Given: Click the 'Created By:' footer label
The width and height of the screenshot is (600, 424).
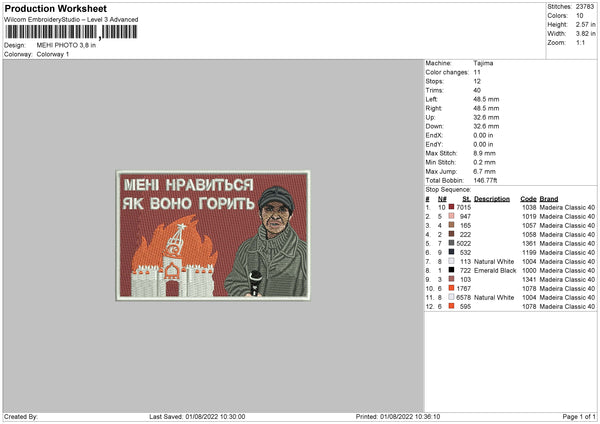Looking at the screenshot, I should 21,416.
